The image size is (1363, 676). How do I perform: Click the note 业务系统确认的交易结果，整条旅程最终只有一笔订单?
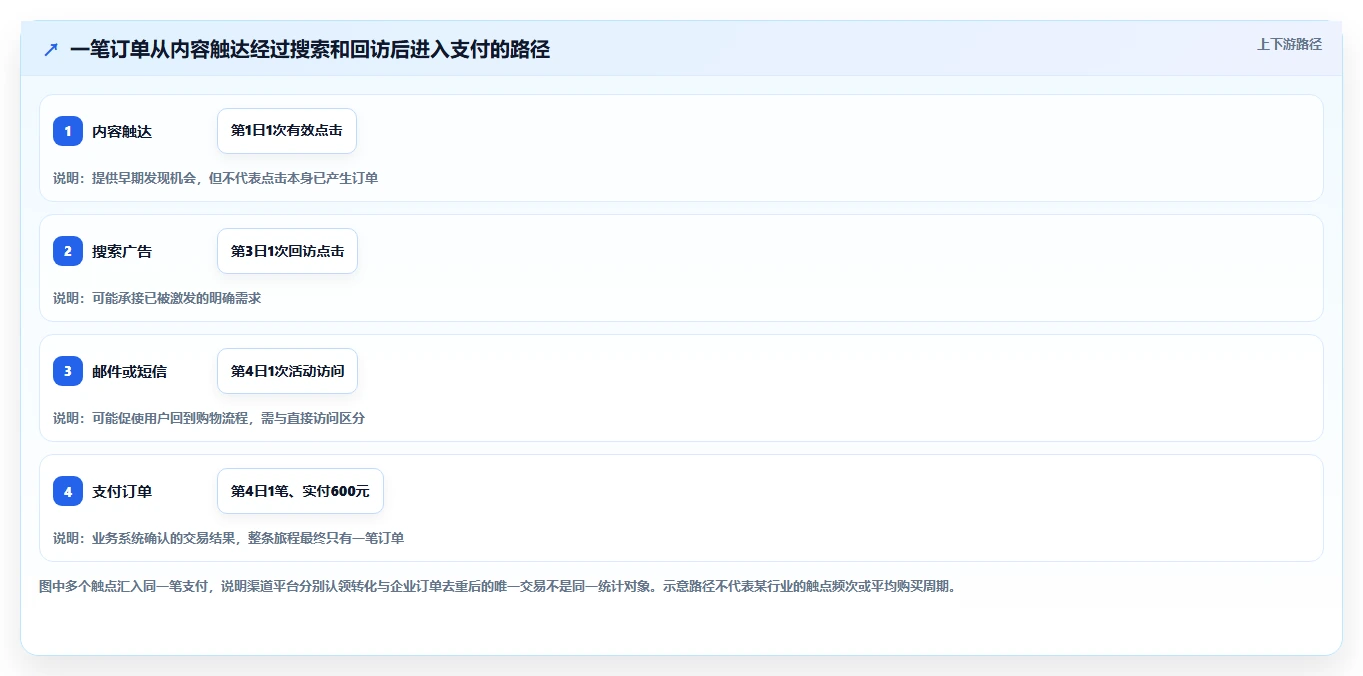tap(248, 538)
